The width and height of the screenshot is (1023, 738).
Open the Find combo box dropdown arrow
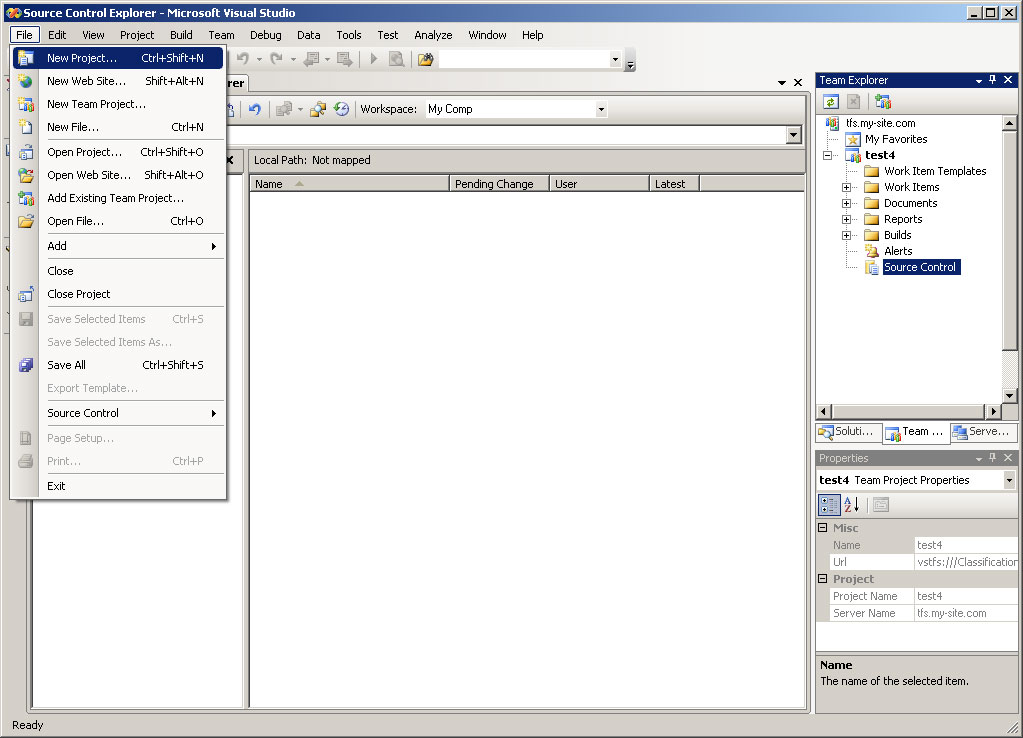pos(615,59)
